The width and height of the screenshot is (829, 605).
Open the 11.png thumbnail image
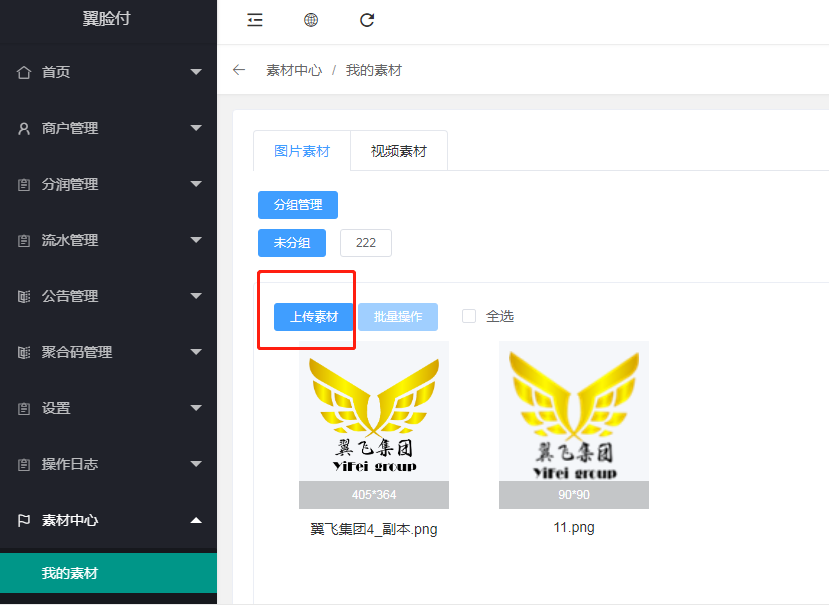(x=574, y=411)
